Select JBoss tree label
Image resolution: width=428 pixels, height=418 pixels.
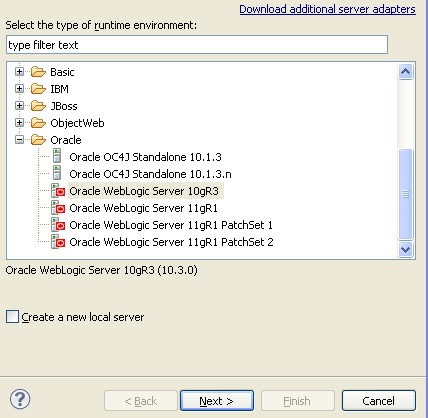tap(64, 106)
